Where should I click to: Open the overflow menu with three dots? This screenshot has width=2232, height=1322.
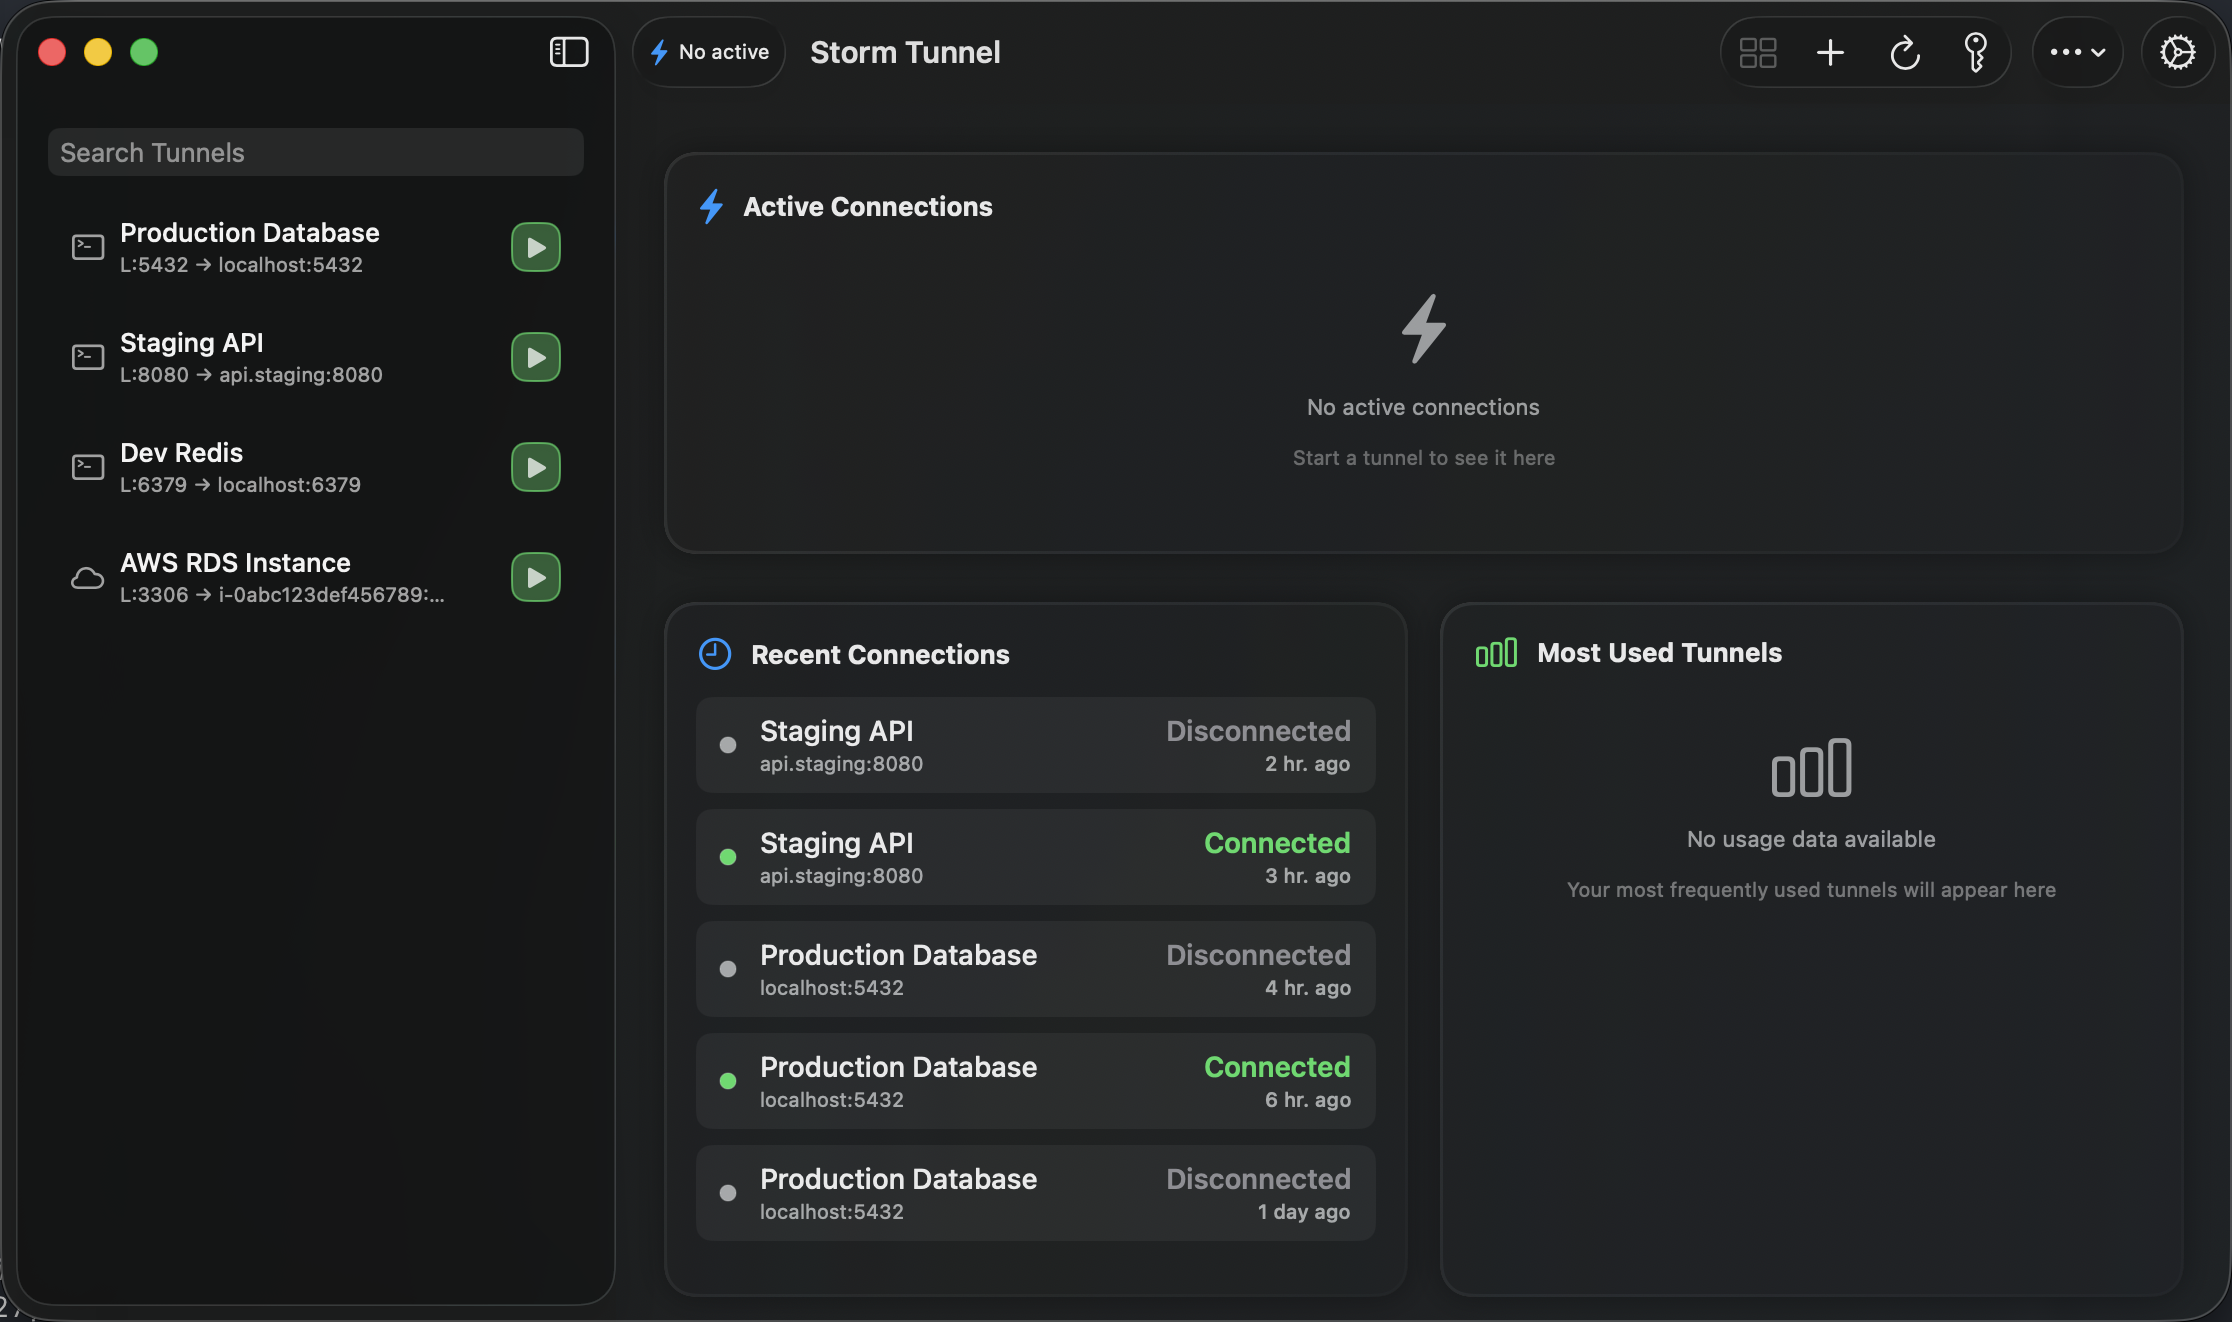(2065, 52)
